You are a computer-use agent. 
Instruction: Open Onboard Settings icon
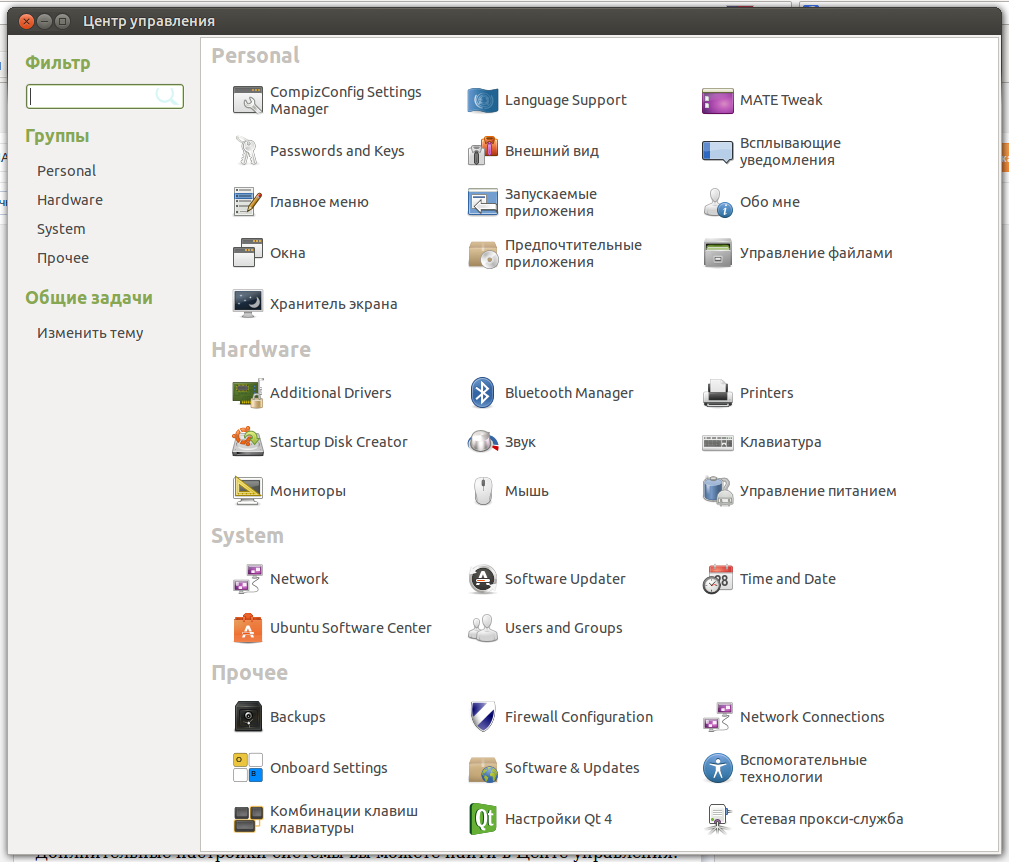[248, 767]
